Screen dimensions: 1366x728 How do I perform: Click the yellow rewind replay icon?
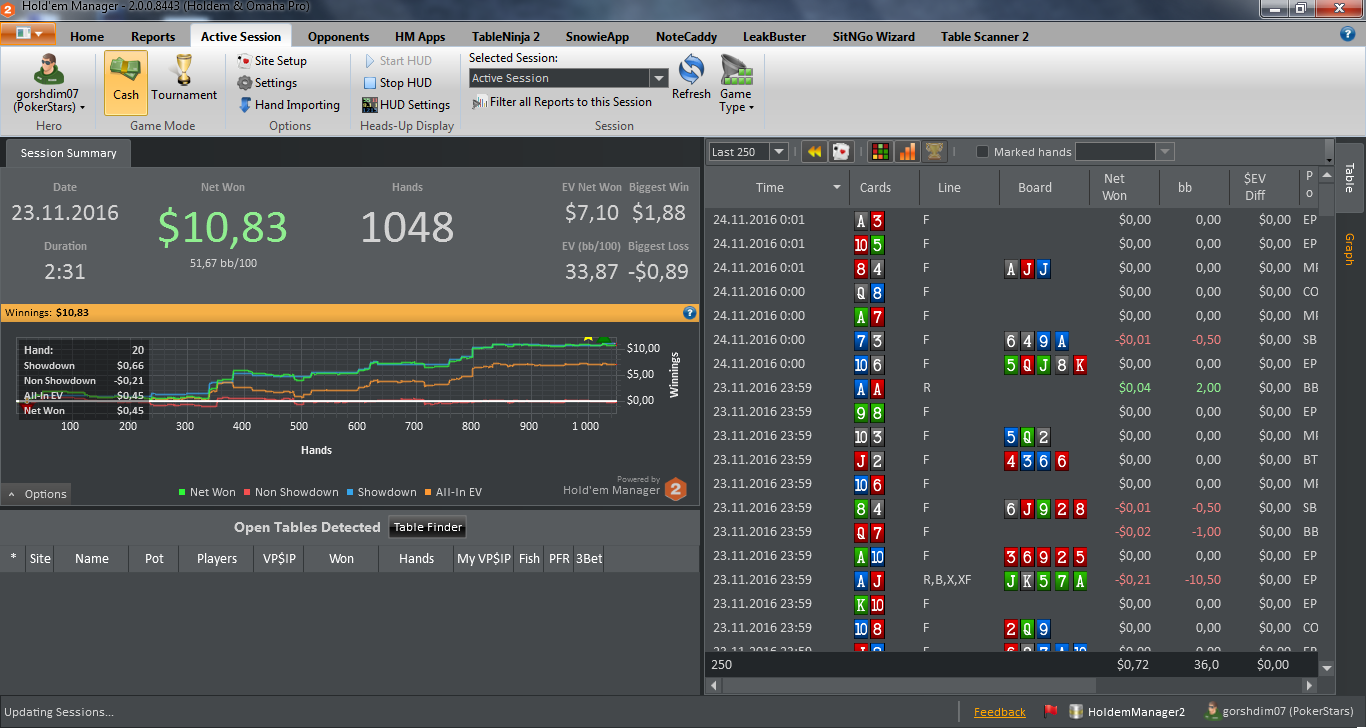click(x=814, y=152)
